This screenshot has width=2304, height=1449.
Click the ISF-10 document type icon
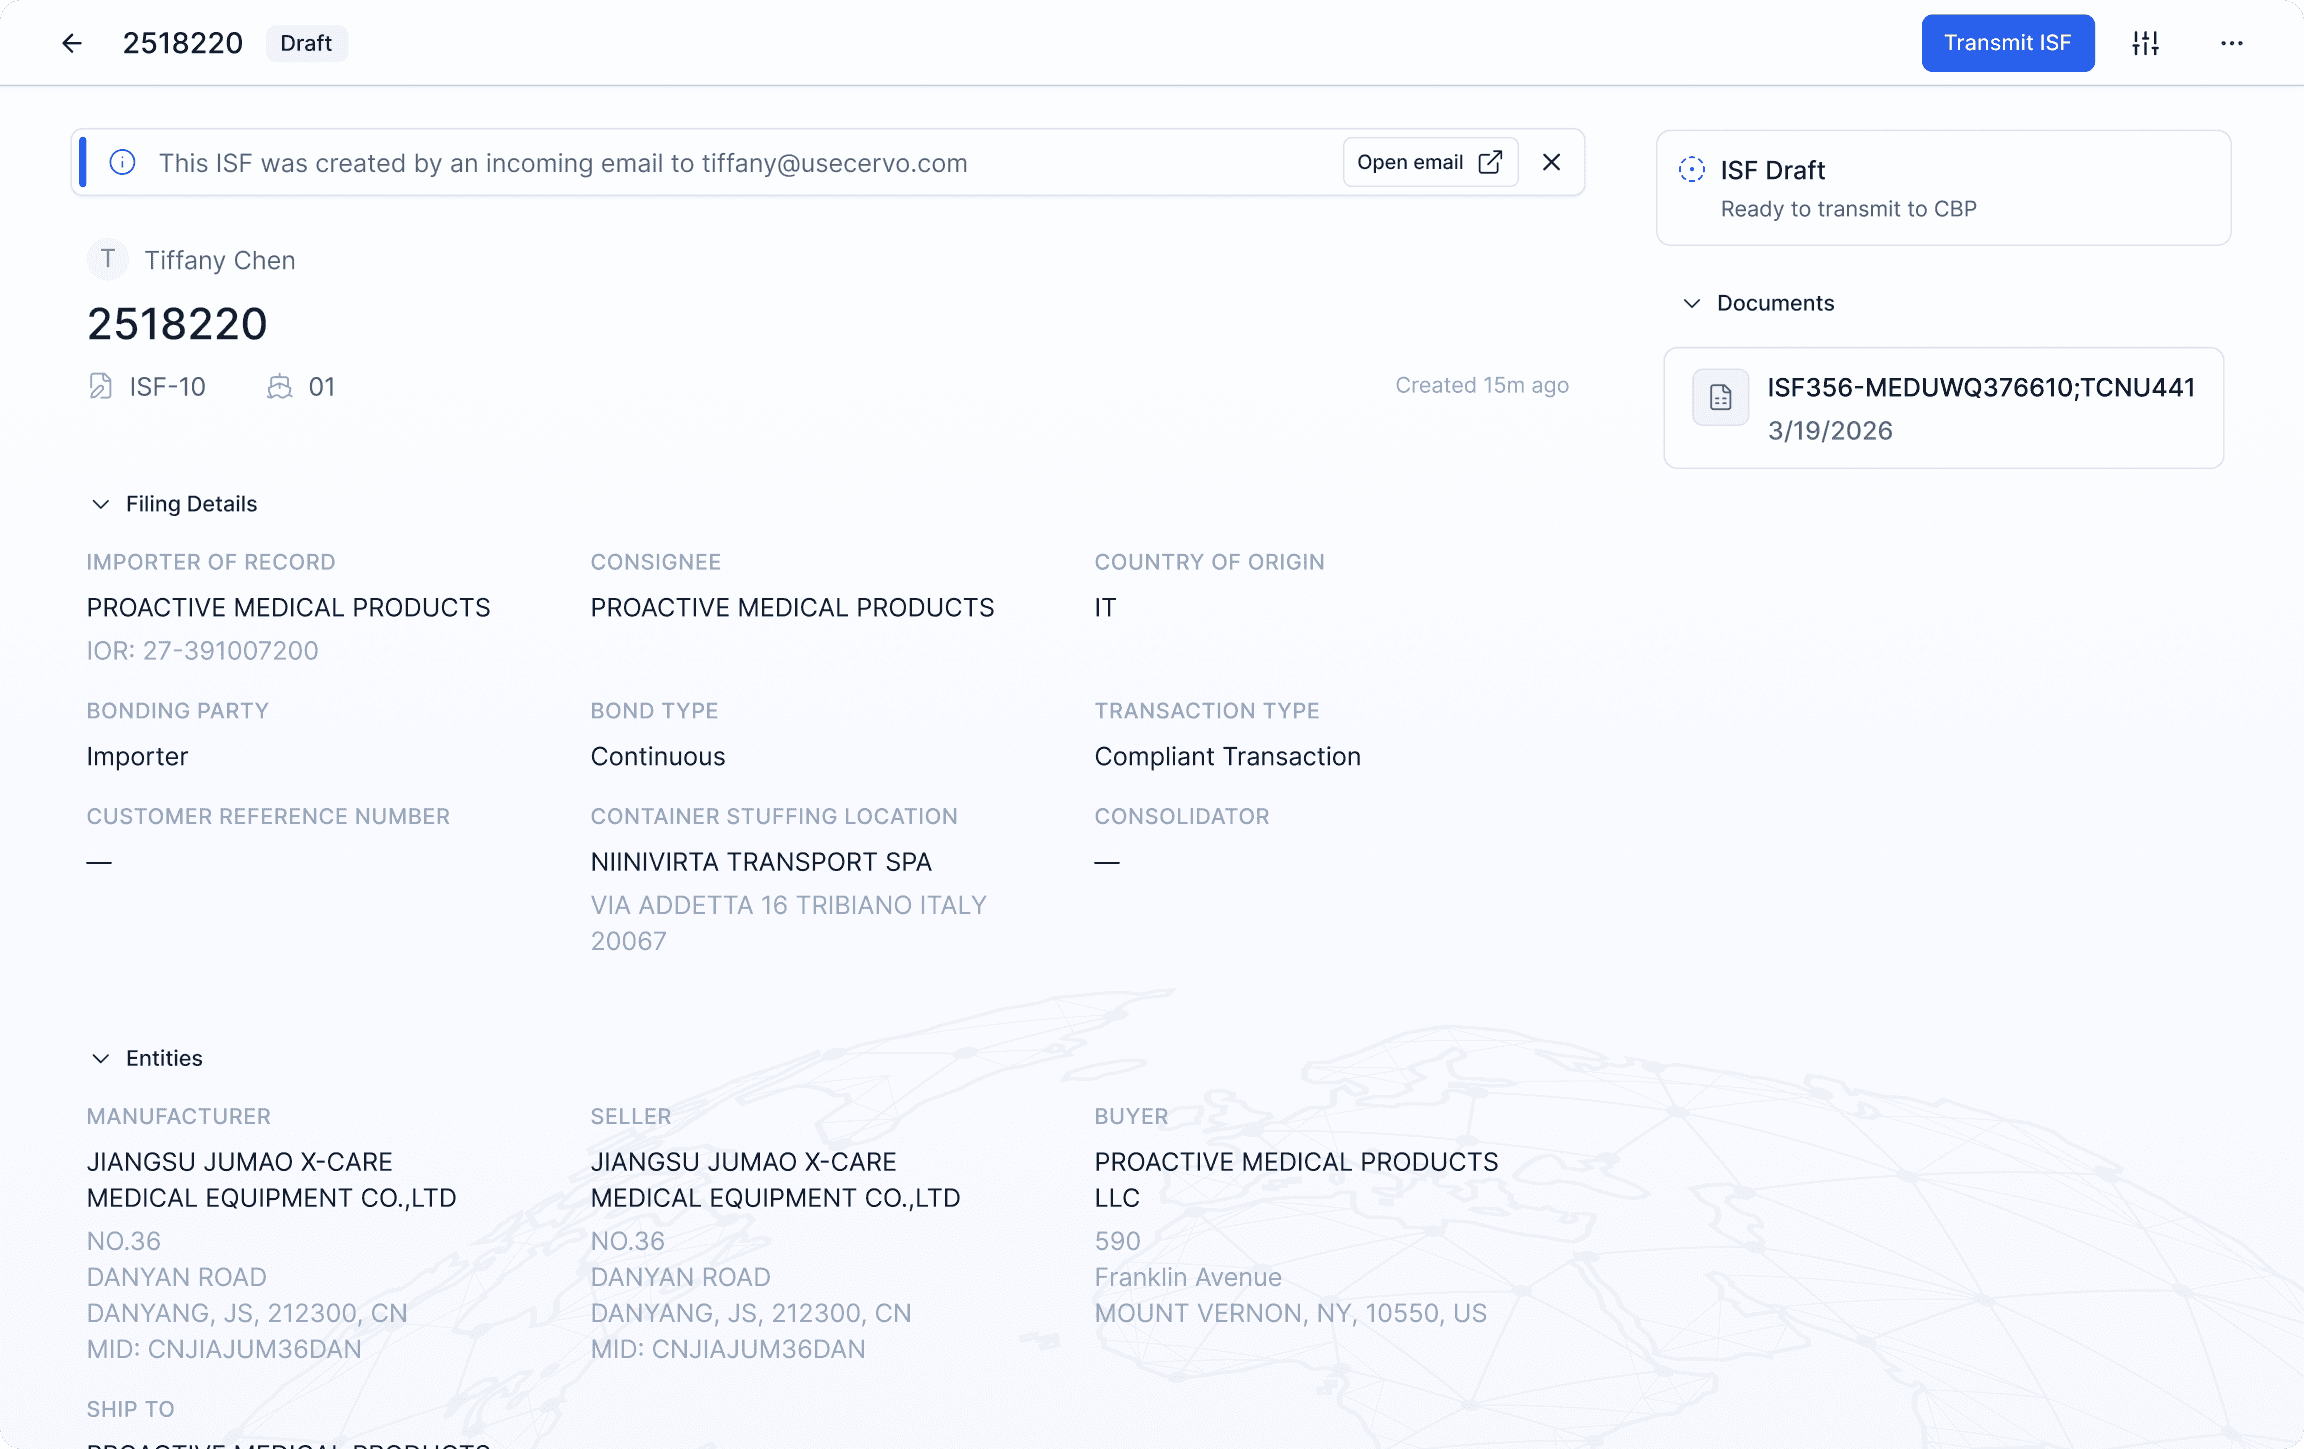click(99, 386)
